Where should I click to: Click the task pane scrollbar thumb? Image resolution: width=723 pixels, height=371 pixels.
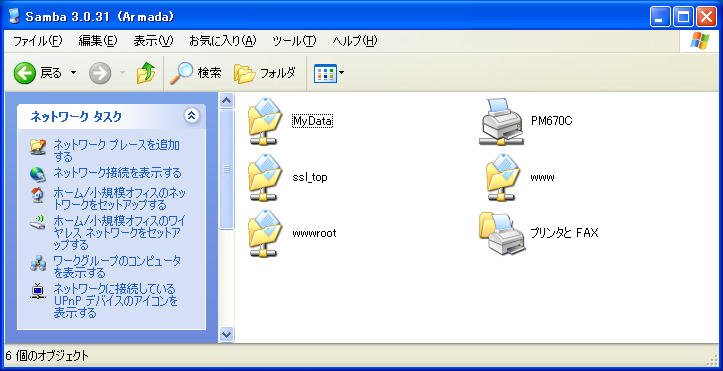tap(226, 169)
